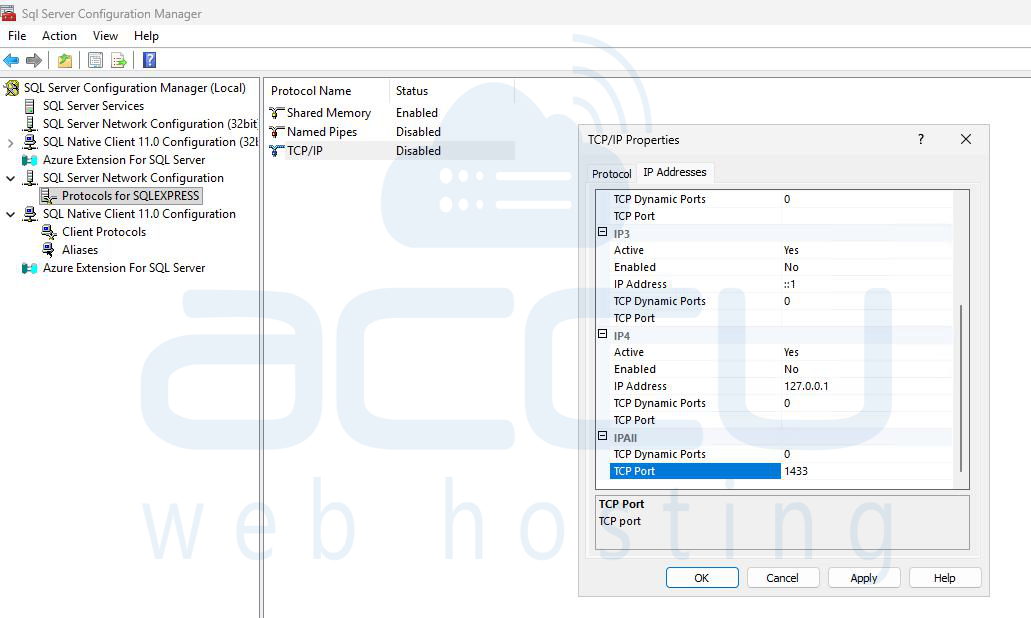This screenshot has height=618, width=1031.
Task: Click the properties list vertical scrollbar
Action: (x=960, y=388)
